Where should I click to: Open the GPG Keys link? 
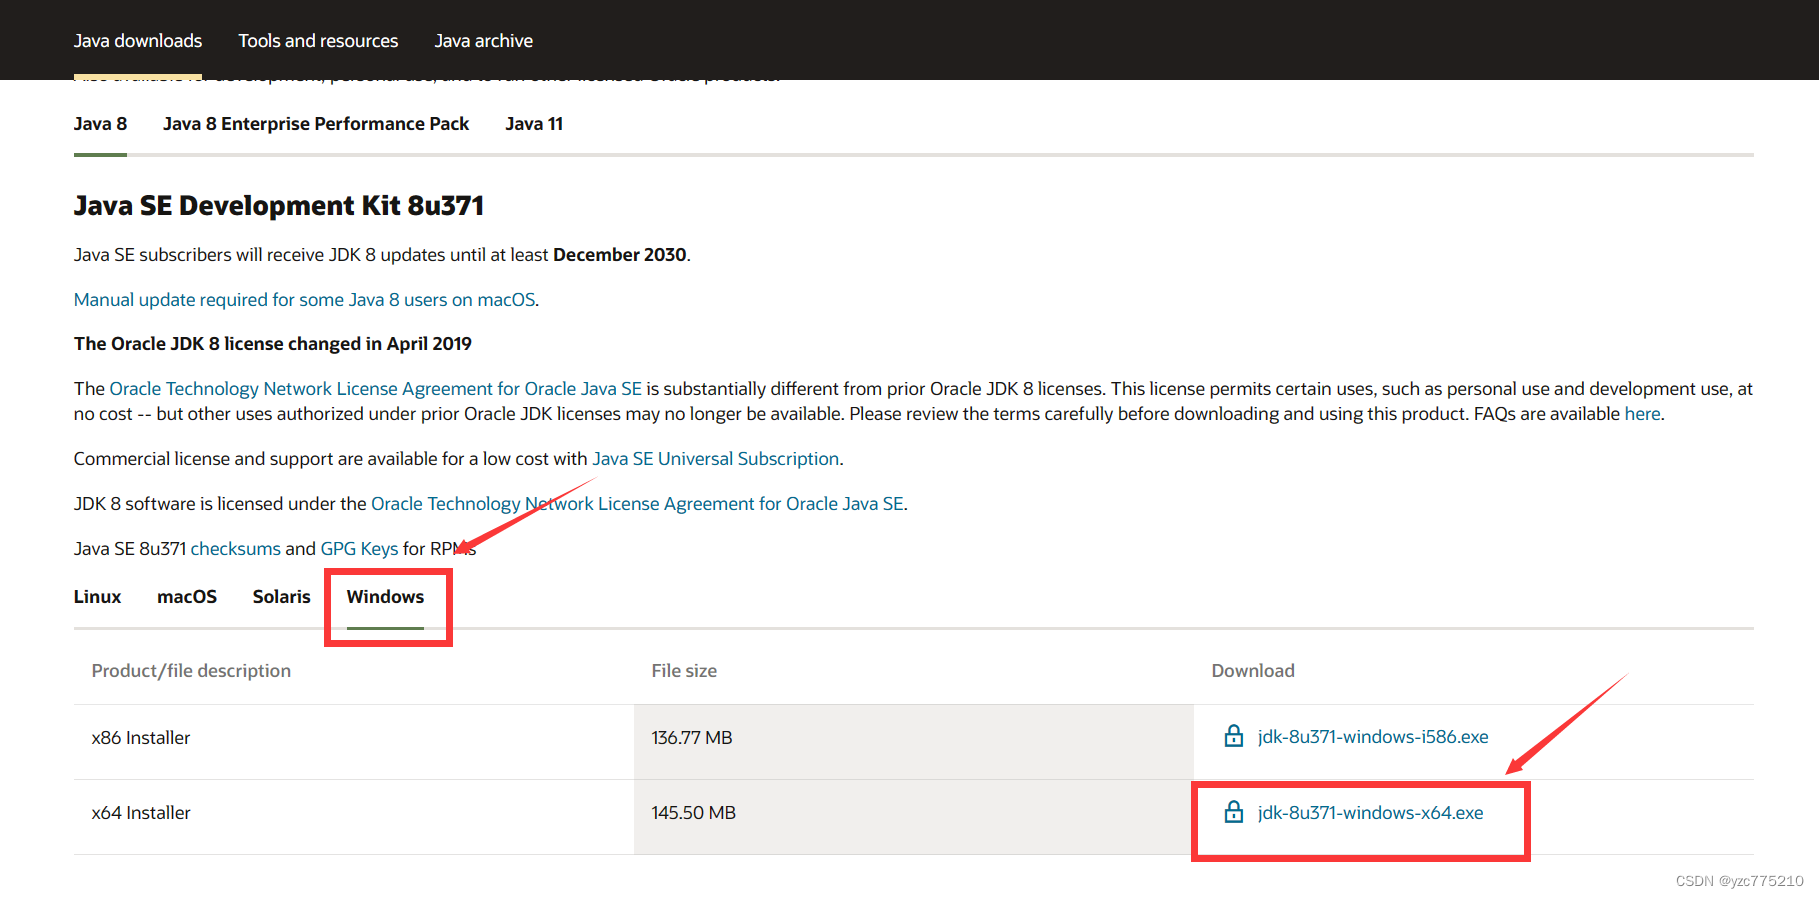click(359, 549)
